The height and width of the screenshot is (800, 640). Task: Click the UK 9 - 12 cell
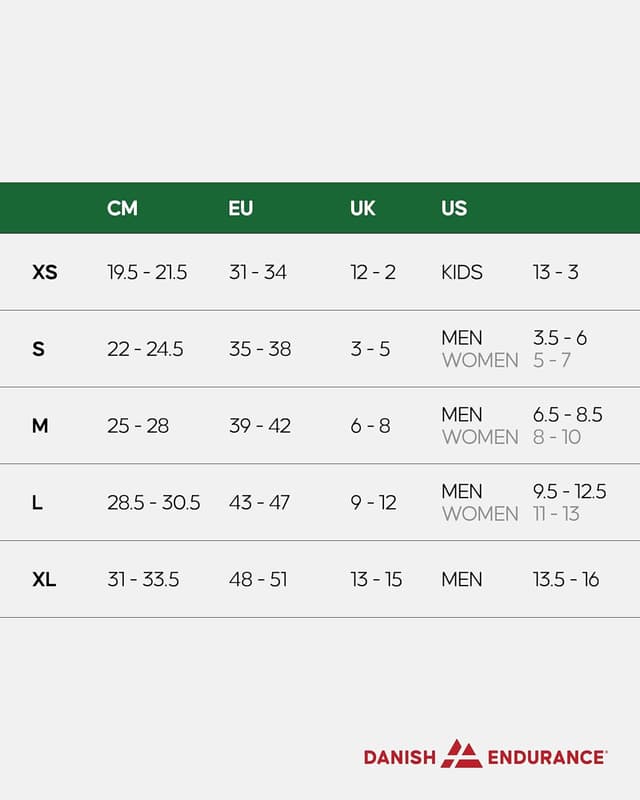tap(373, 503)
